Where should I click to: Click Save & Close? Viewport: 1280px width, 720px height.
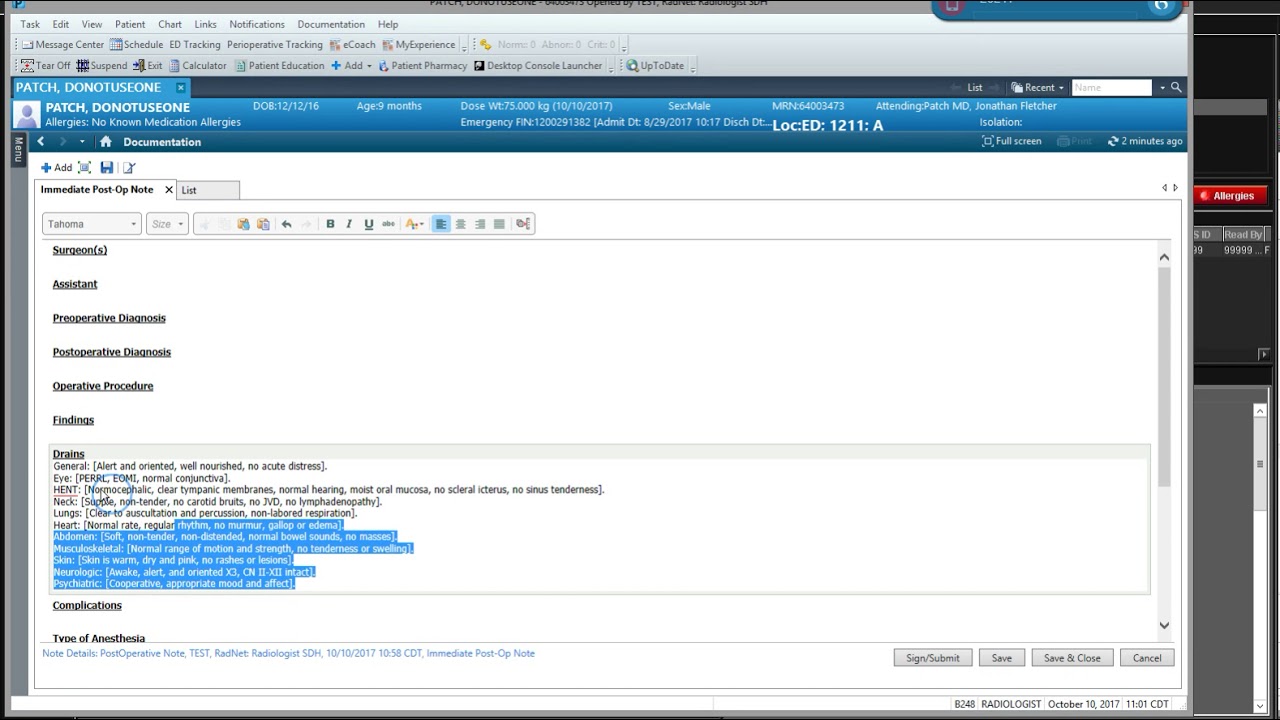pos(1072,658)
